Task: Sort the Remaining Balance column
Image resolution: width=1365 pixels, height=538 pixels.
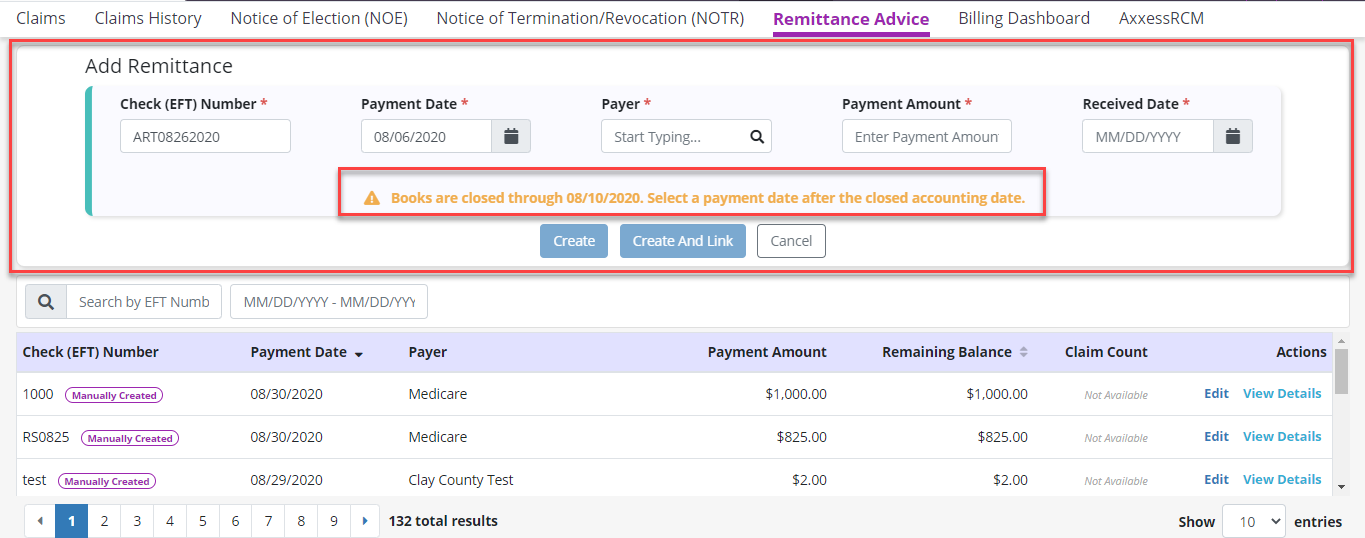Action: (x=1023, y=352)
